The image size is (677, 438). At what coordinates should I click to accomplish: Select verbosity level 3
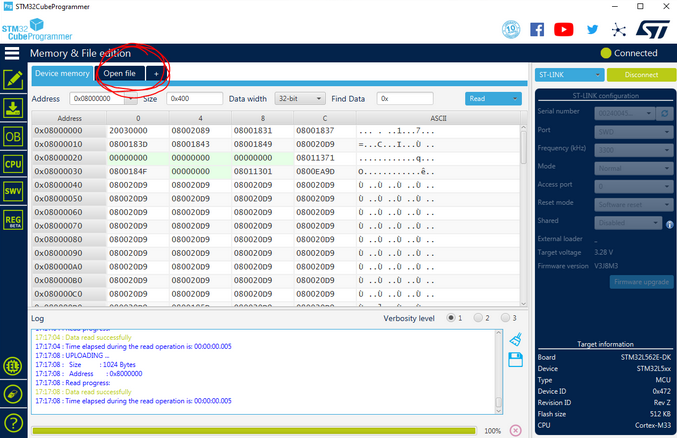tap(505, 318)
